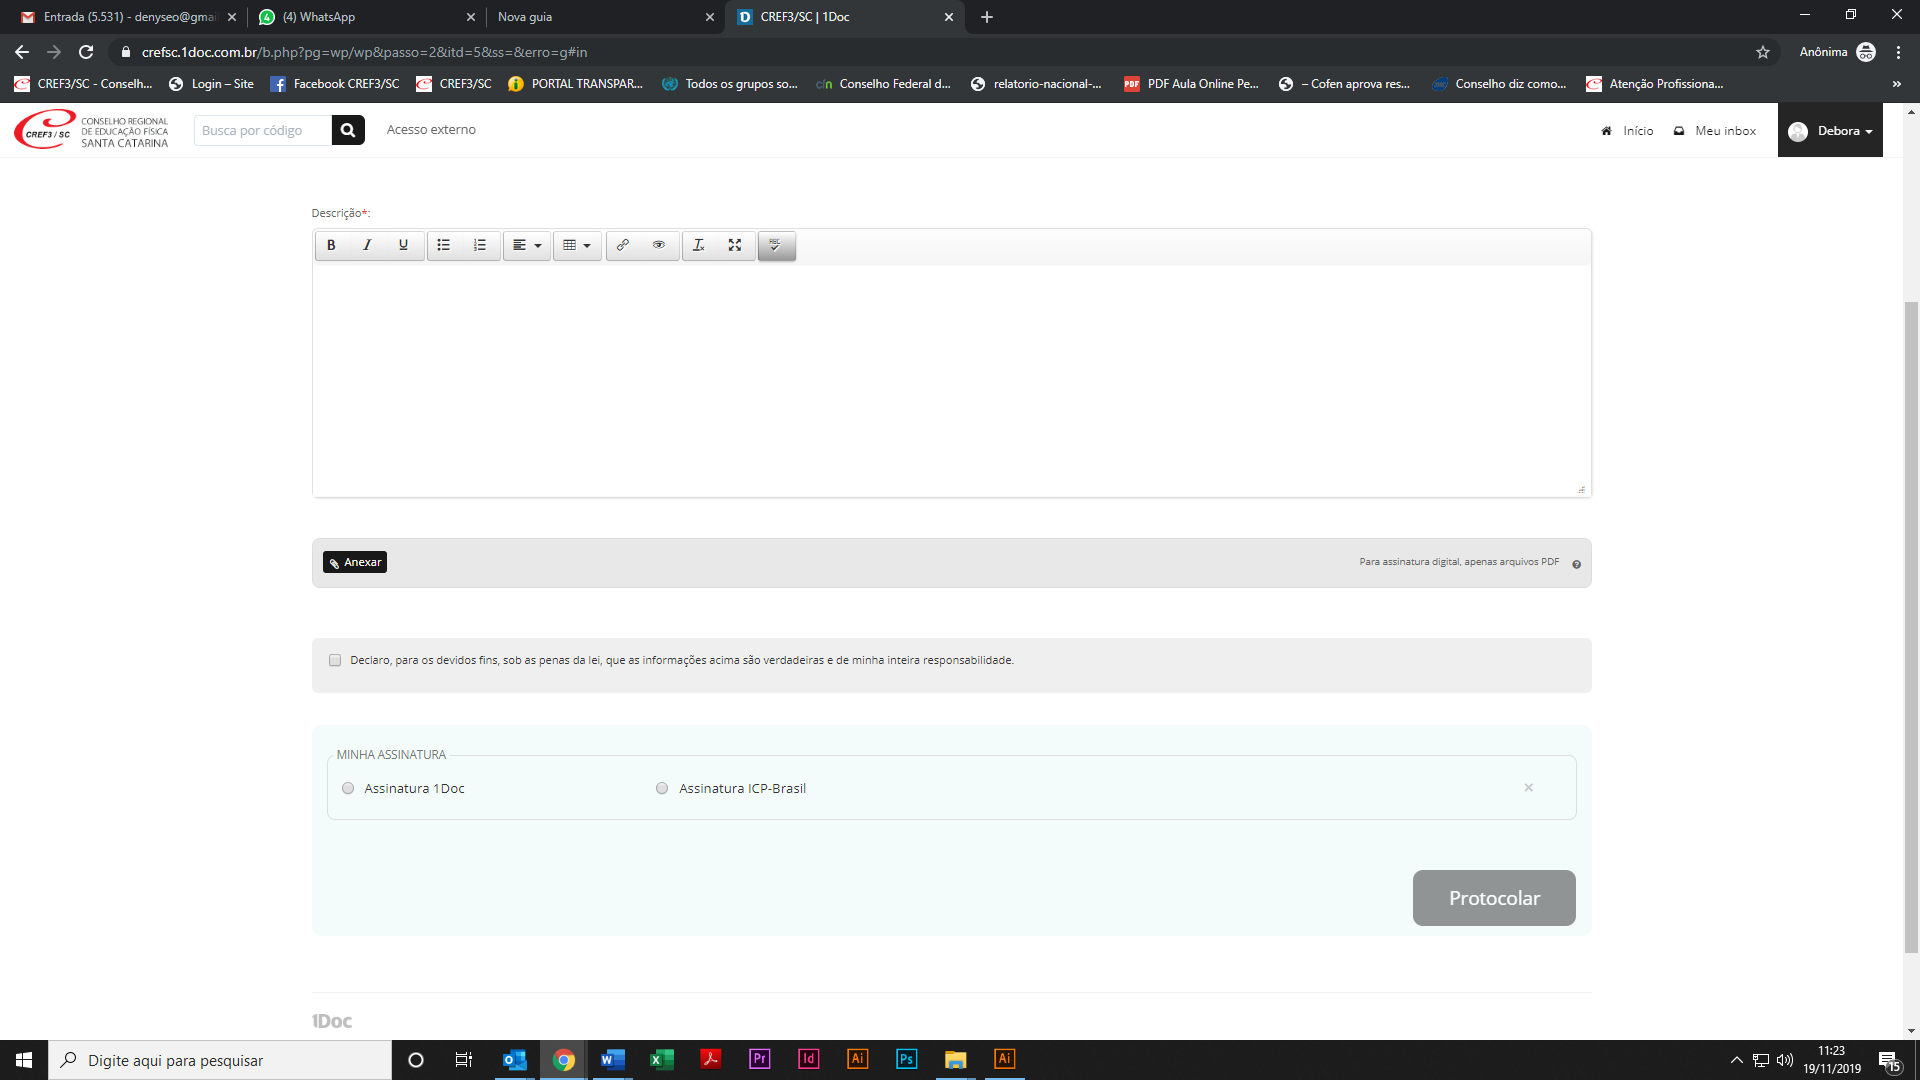
Task: Click the Anexar attachment button
Action: [355, 562]
